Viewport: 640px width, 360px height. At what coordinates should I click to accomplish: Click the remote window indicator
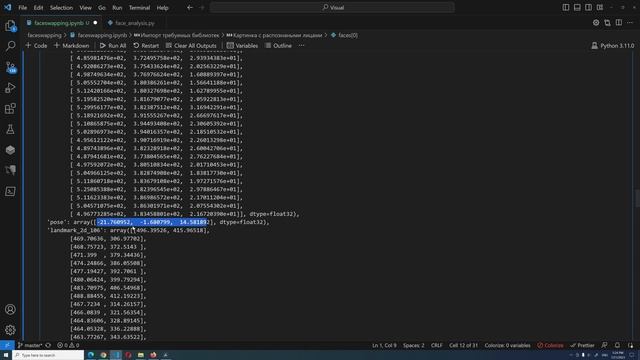[x=7, y=345]
